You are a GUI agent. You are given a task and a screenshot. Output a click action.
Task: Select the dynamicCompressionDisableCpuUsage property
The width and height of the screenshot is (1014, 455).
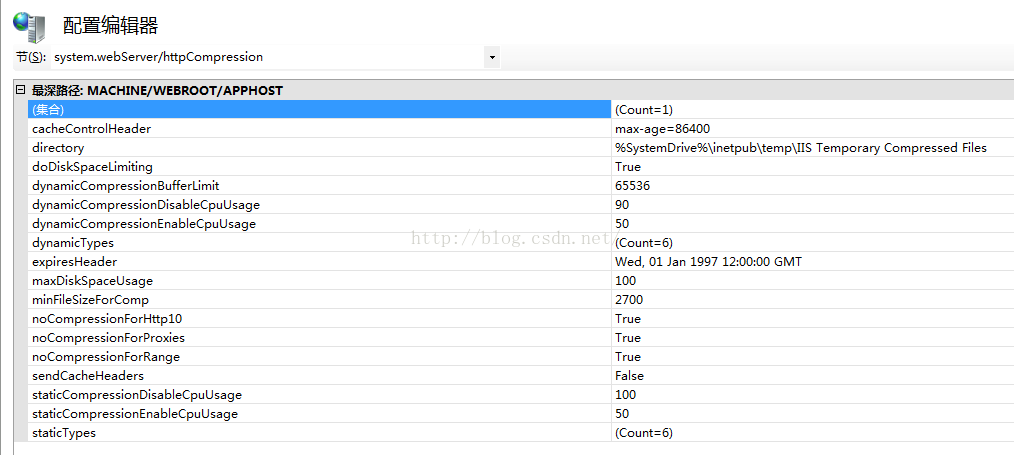coord(146,205)
